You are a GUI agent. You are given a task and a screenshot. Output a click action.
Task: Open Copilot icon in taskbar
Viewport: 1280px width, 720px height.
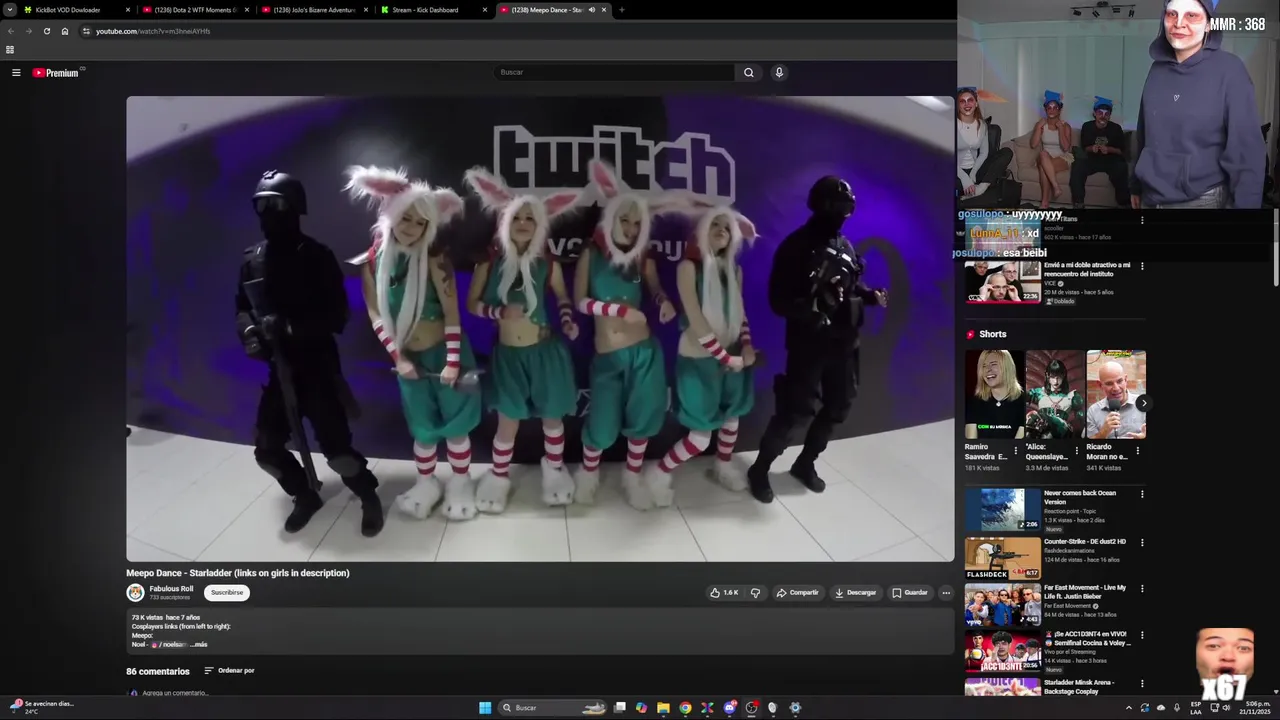click(x=641, y=707)
